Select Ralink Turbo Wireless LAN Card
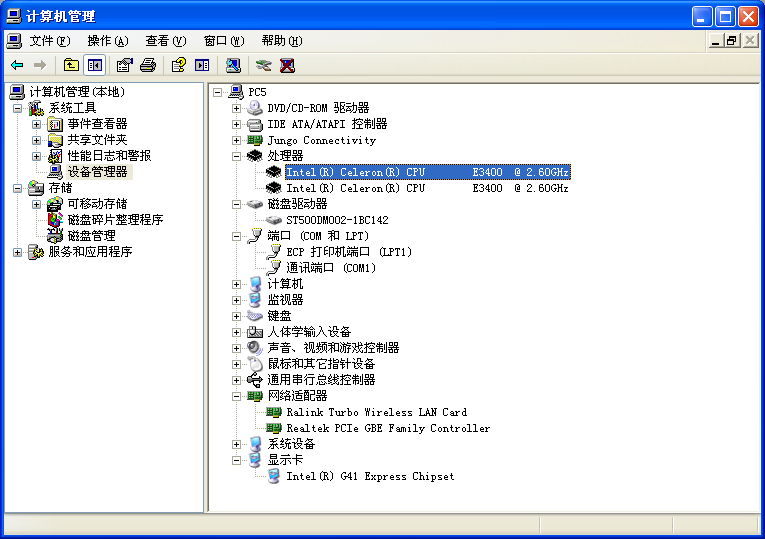The height and width of the screenshot is (539, 765). coord(376,412)
